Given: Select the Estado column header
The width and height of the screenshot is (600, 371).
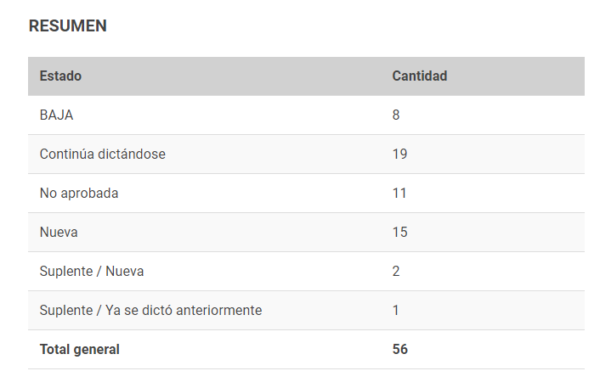Looking at the screenshot, I should [60, 76].
